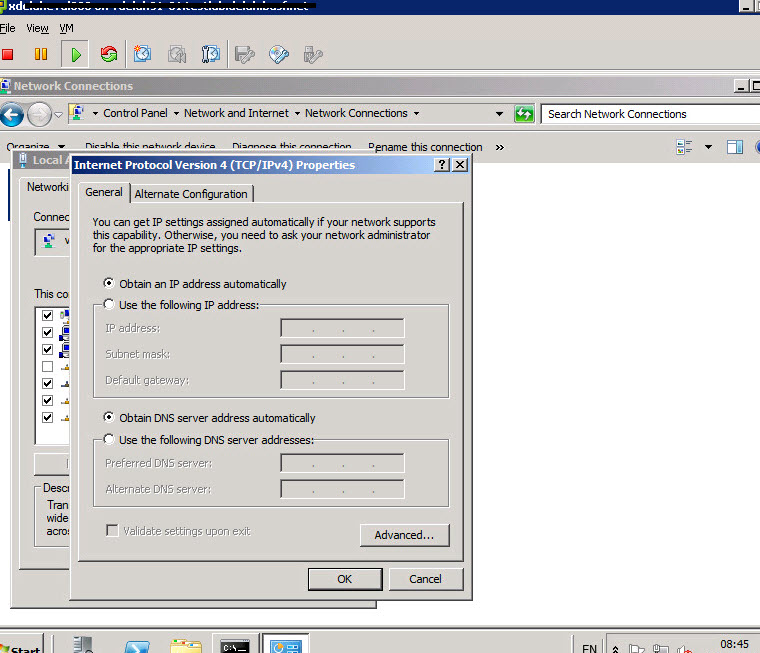Uncheck the first item in the connection list
This screenshot has width=760, height=653.
[x=47, y=315]
